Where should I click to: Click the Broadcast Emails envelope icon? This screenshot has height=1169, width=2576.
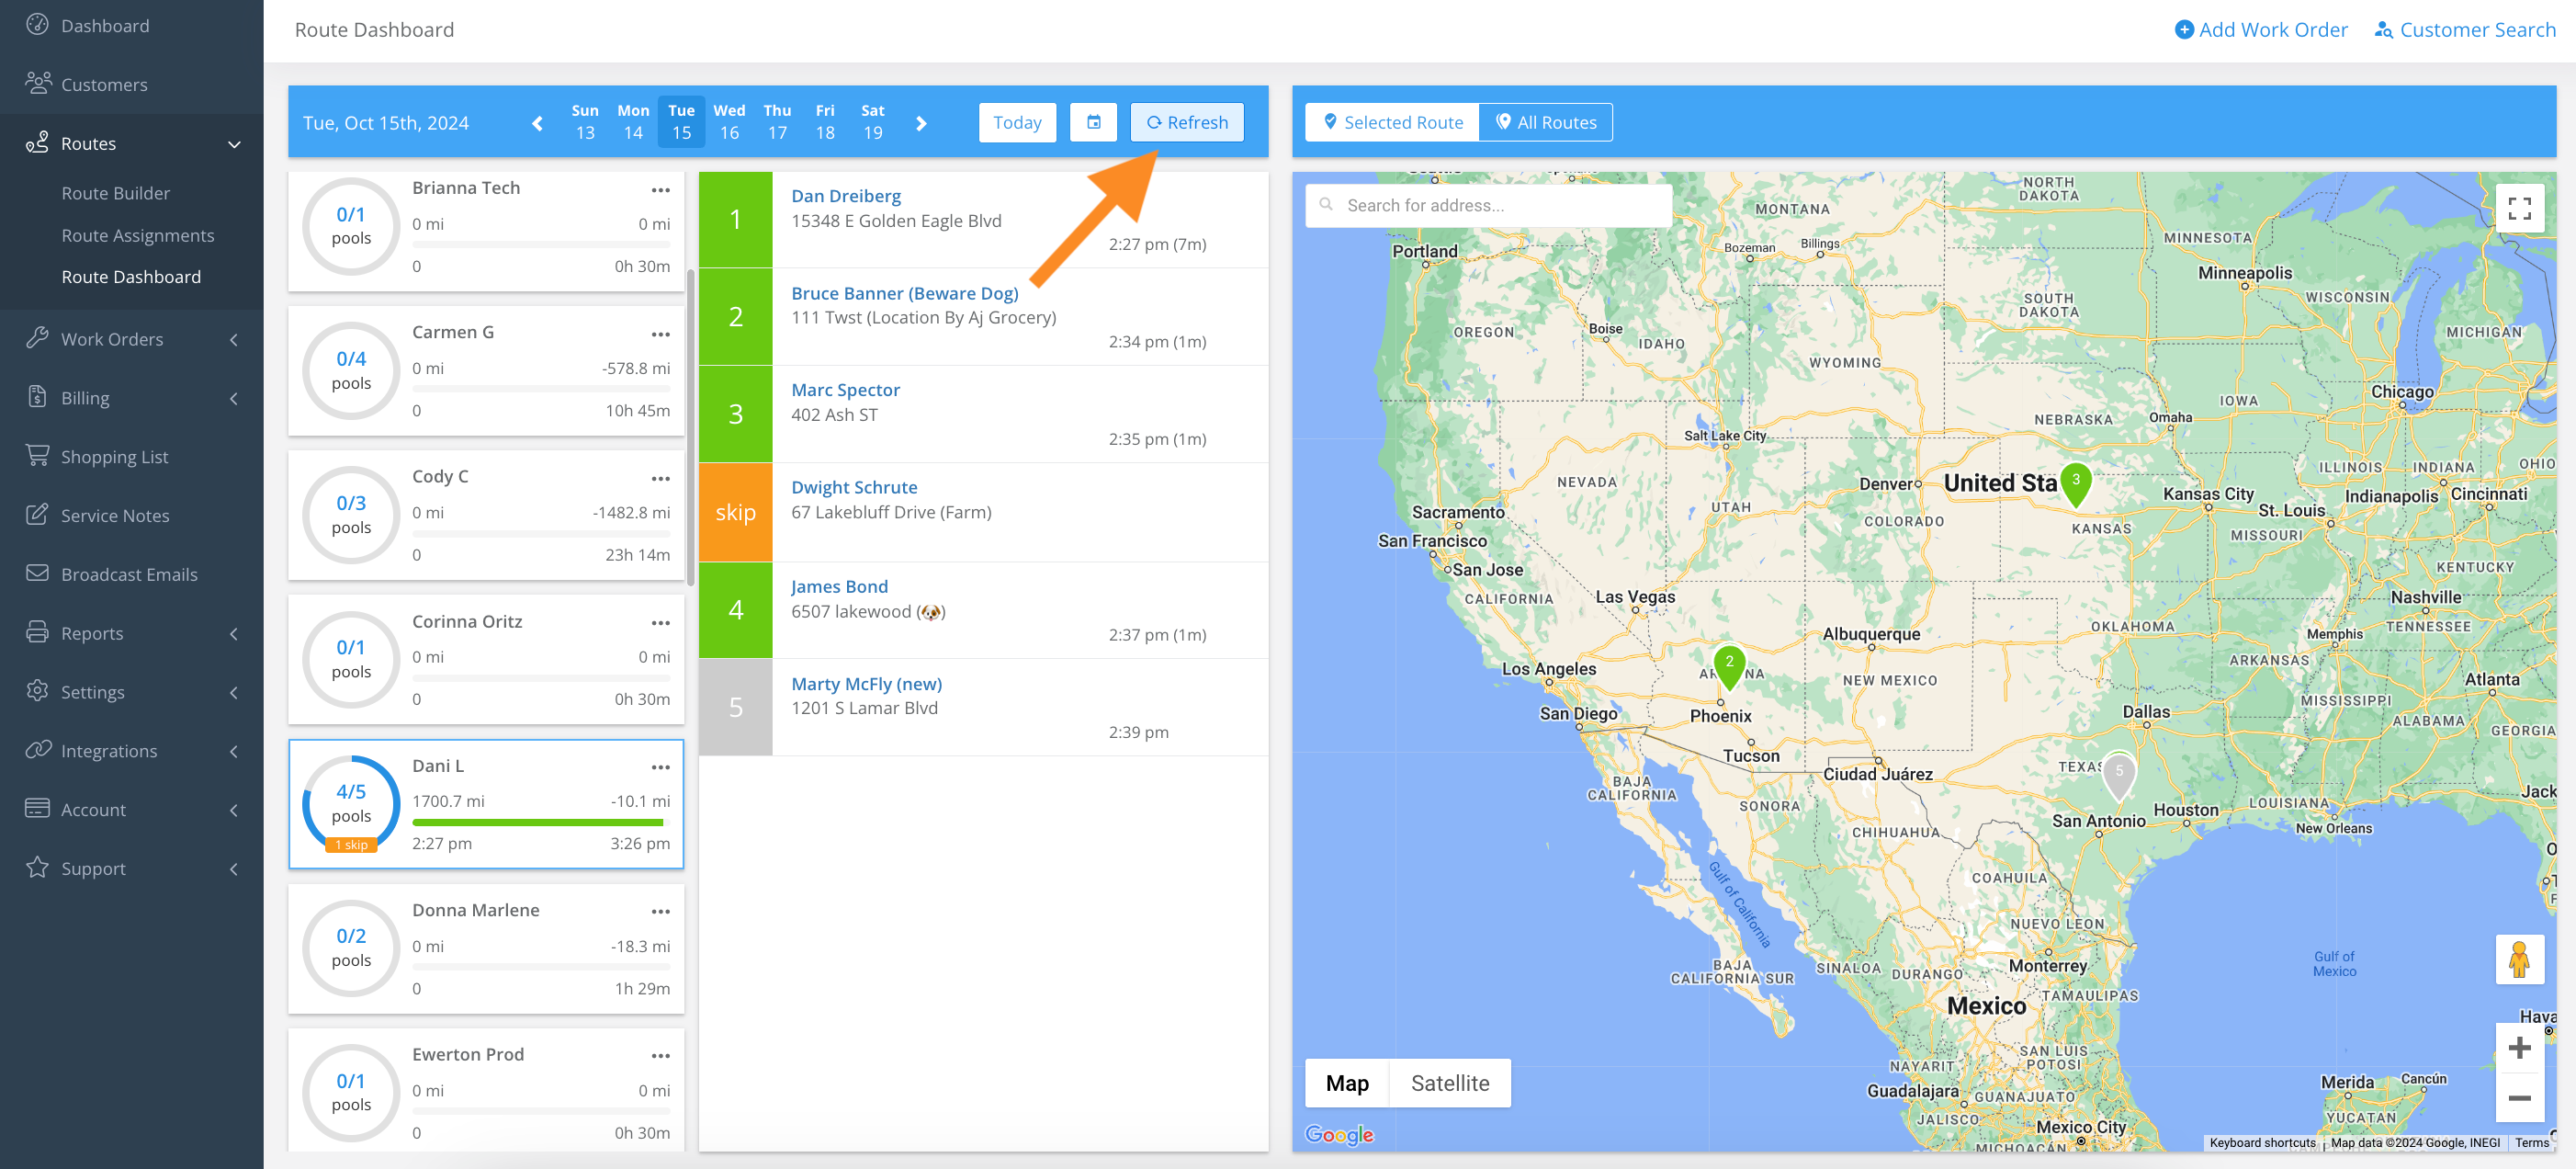[37, 574]
